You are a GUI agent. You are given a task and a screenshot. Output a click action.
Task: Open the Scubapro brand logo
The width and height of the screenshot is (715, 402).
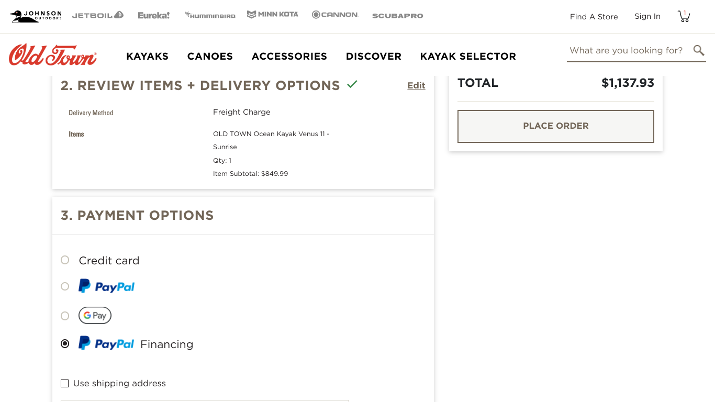coord(398,15)
